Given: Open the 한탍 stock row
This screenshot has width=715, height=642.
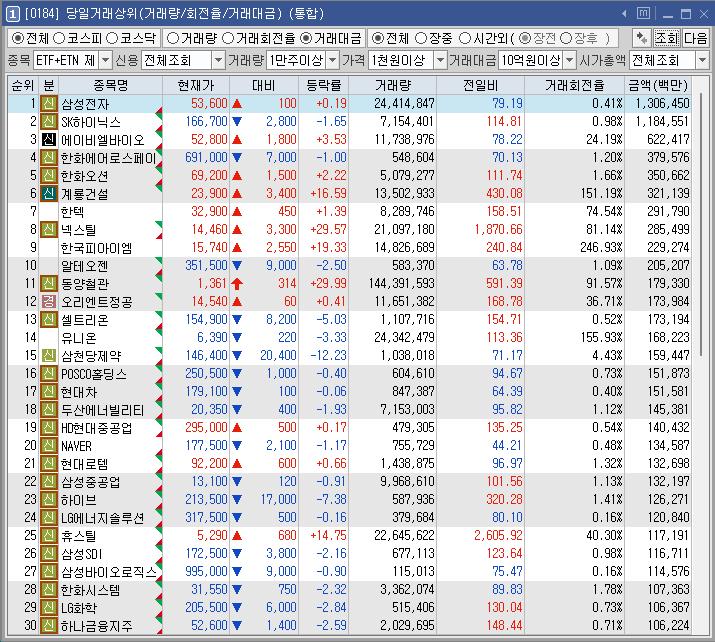Looking at the screenshot, I should click(x=349, y=212).
